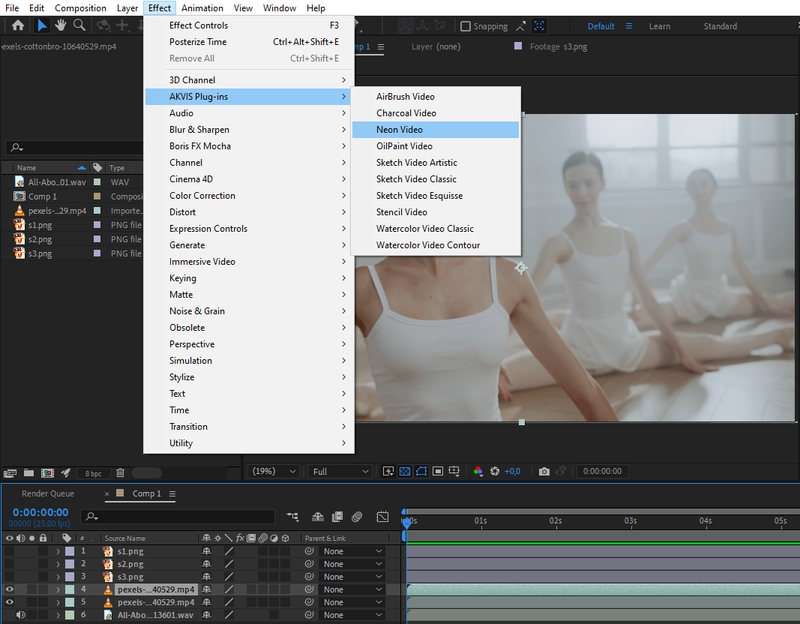Toggle video visibility of layer 4
The height and width of the screenshot is (624, 800).
(x=9, y=589)
